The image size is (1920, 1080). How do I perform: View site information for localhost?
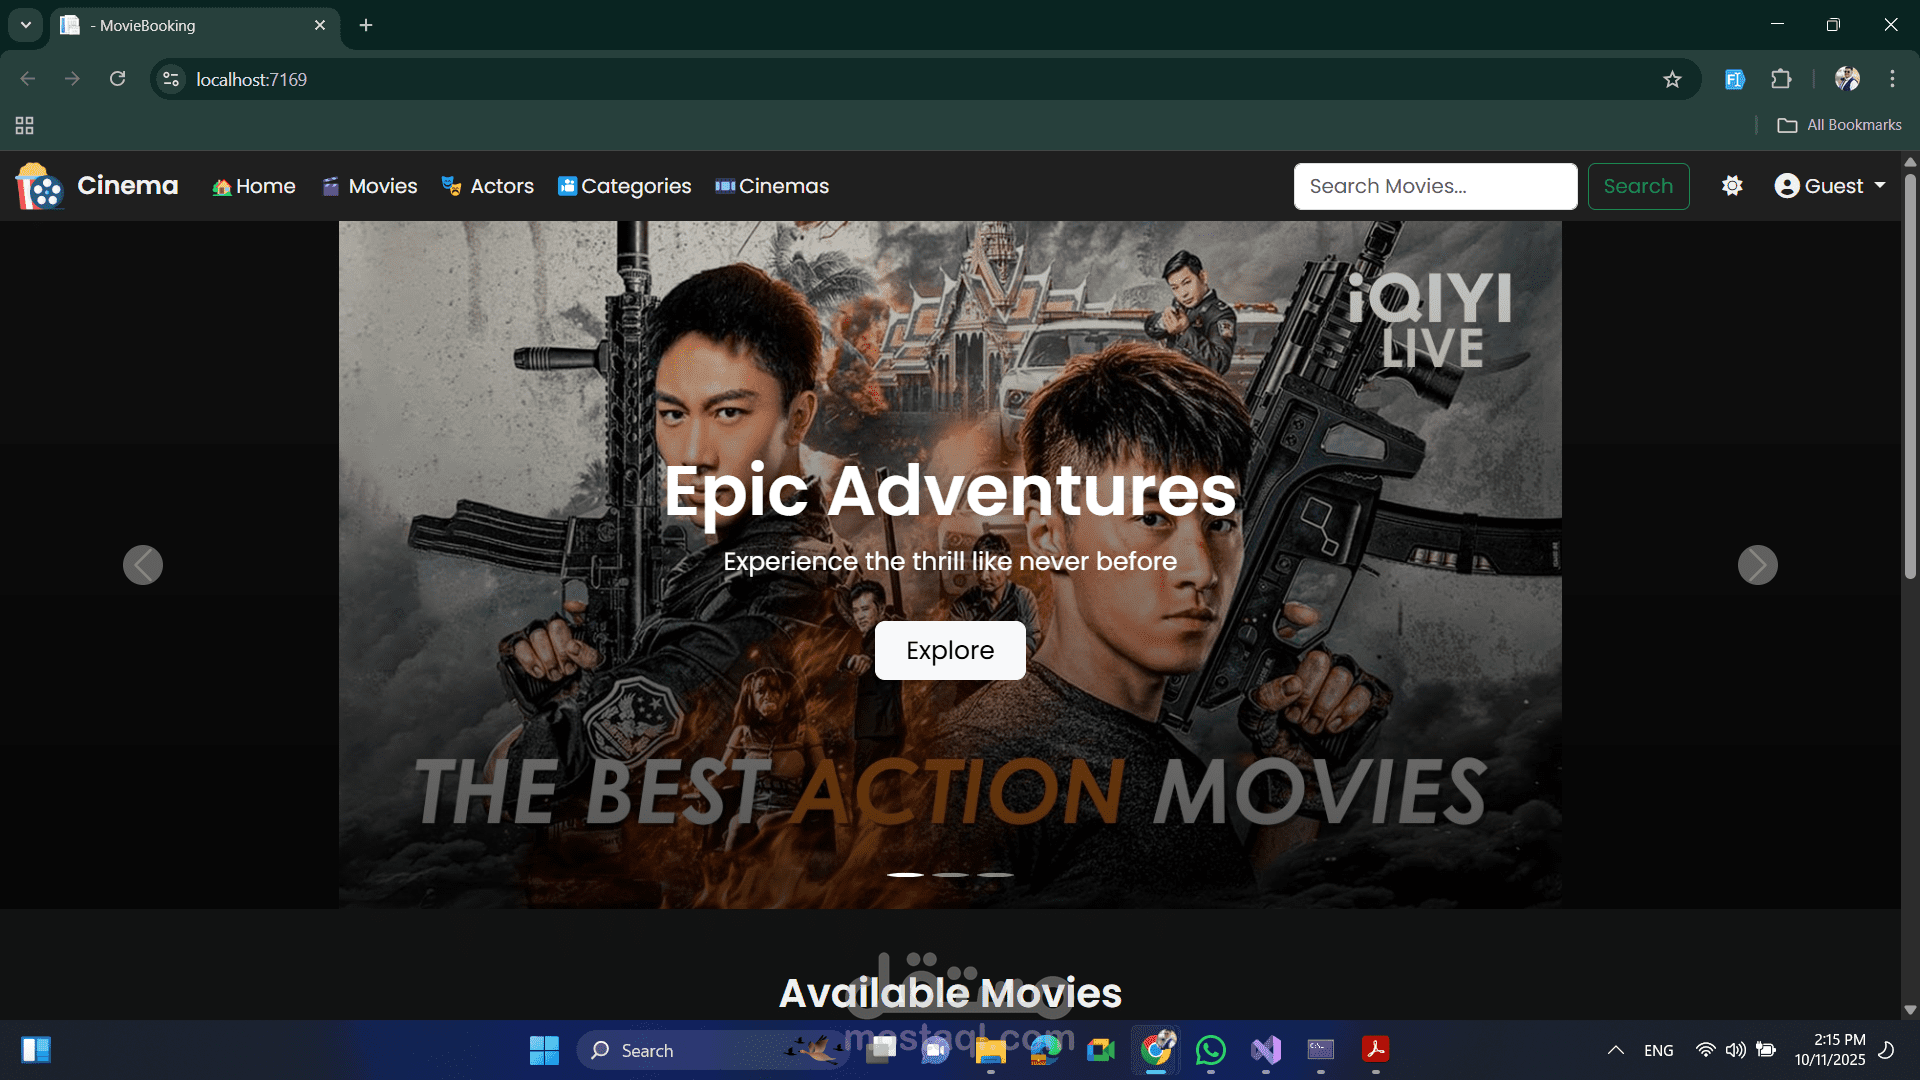pyautogui.click(x=171, y=79)
